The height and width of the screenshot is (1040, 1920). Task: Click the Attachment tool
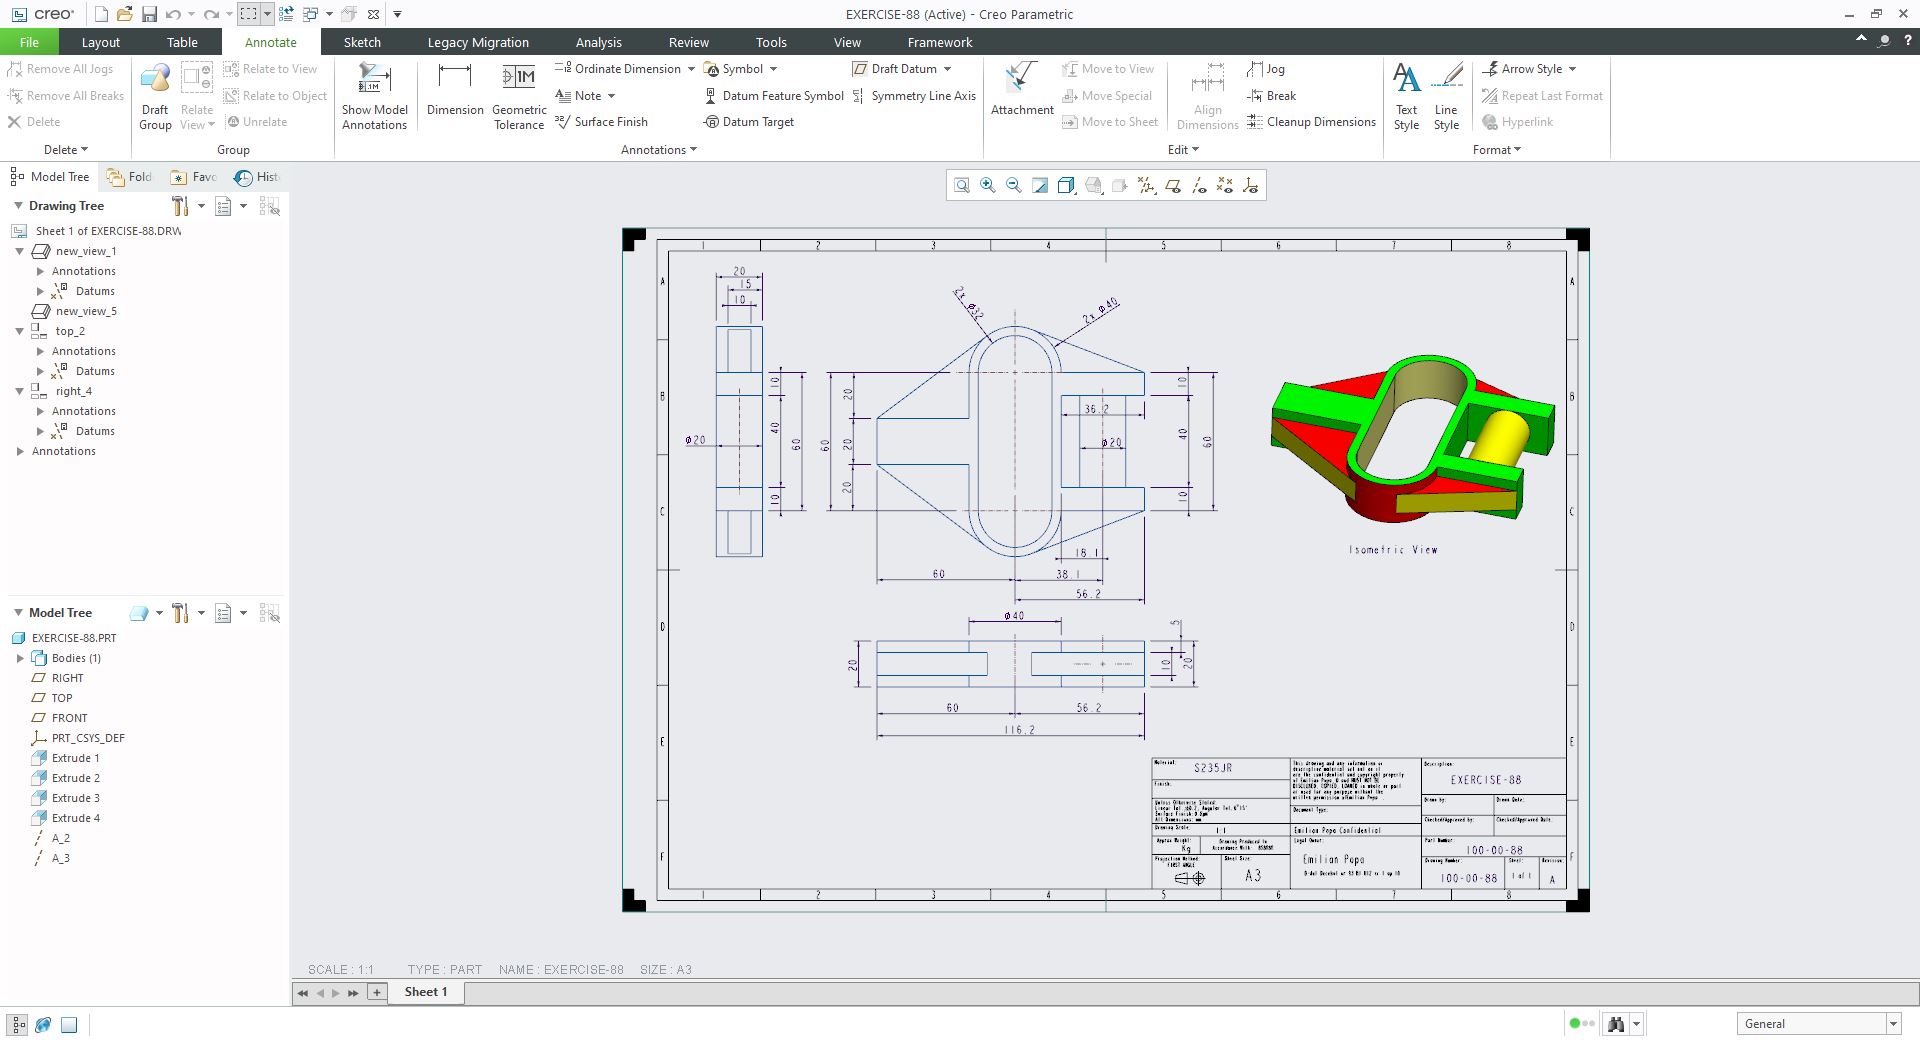(x=1022, y=90)
